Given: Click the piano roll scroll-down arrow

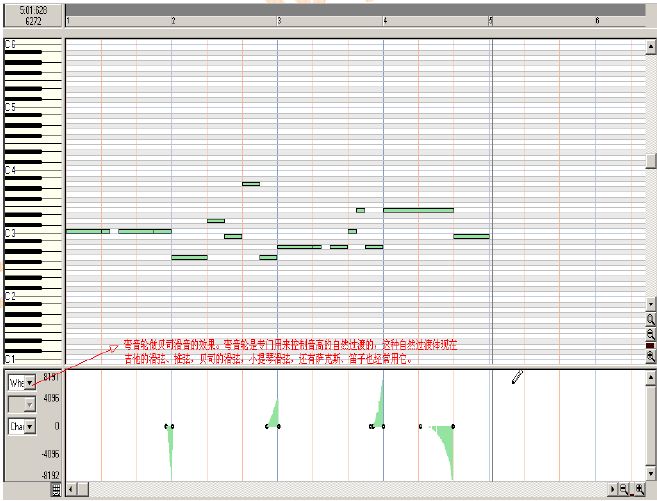Looking at the screenshot, I should [x=650, y=304].
